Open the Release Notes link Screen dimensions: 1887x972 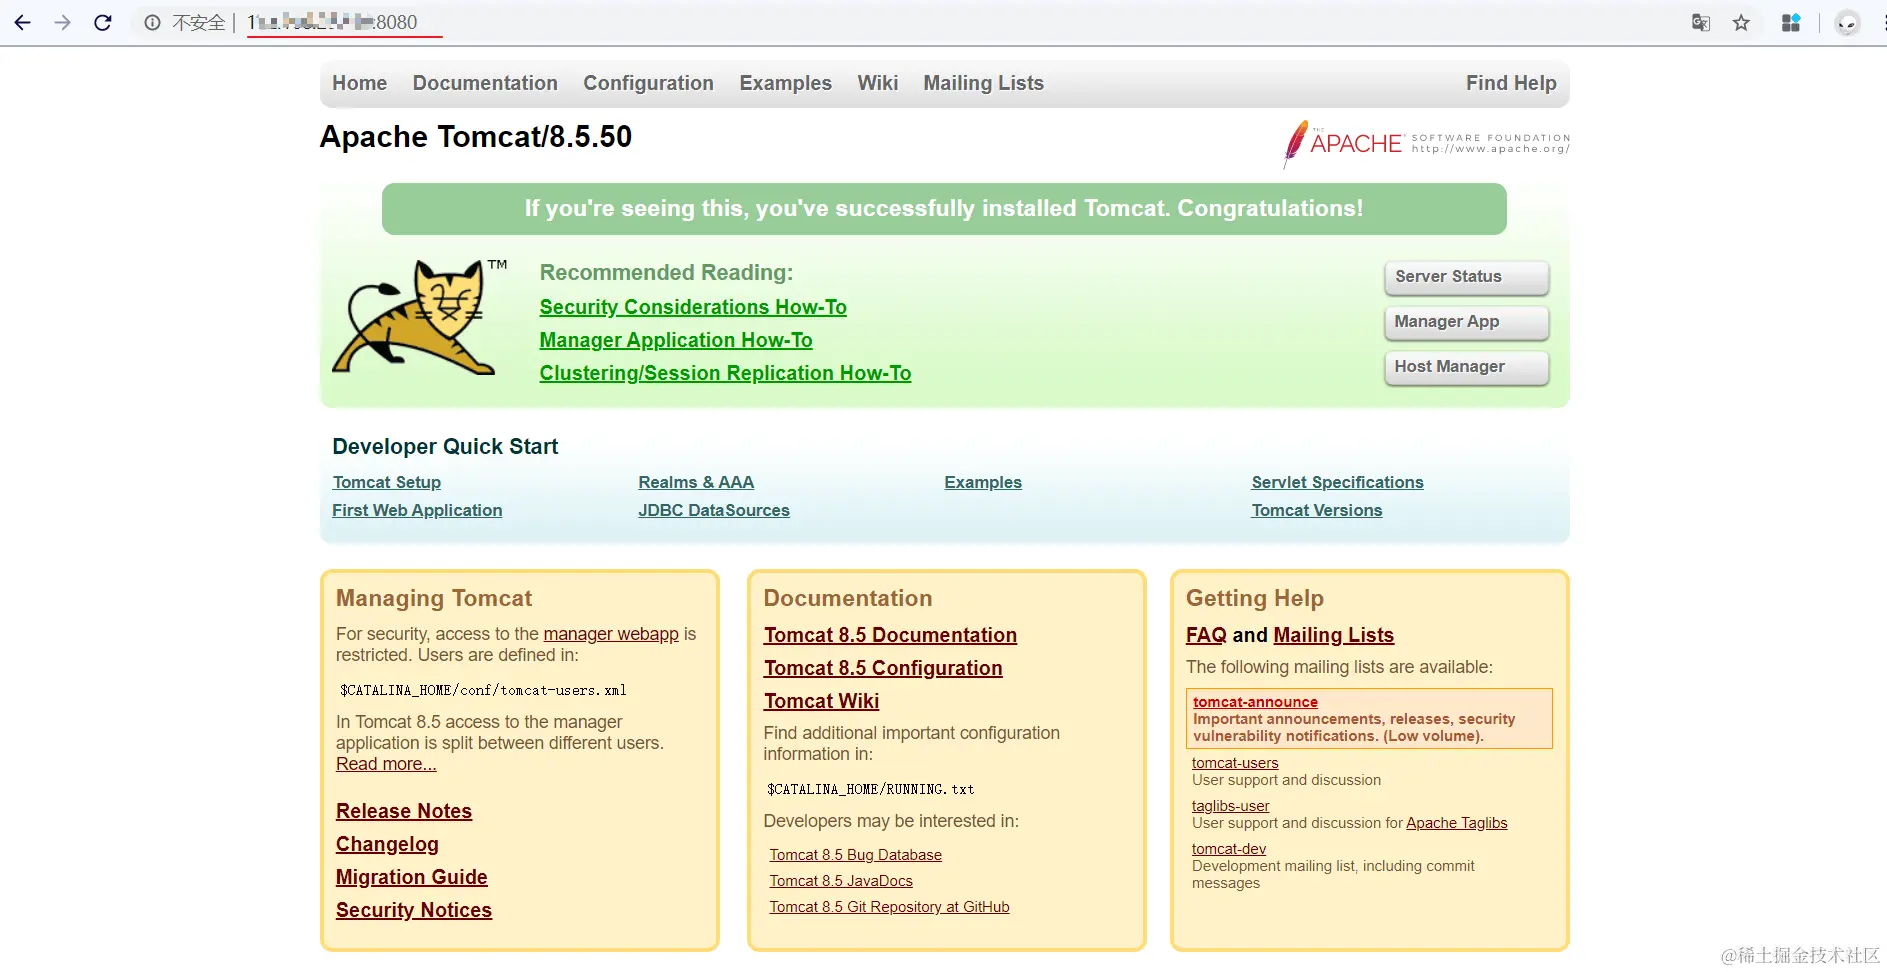pyautogui.click(x=404, y=811)
